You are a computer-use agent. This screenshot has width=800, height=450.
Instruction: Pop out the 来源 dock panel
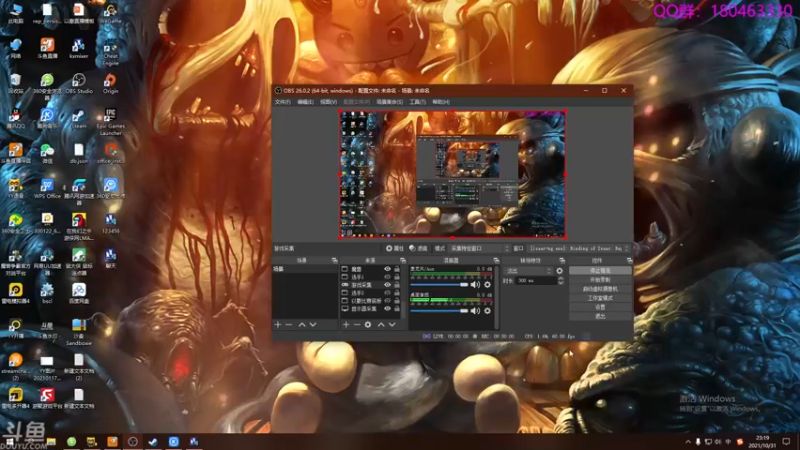pyautogui.click(x=403, y=261)
